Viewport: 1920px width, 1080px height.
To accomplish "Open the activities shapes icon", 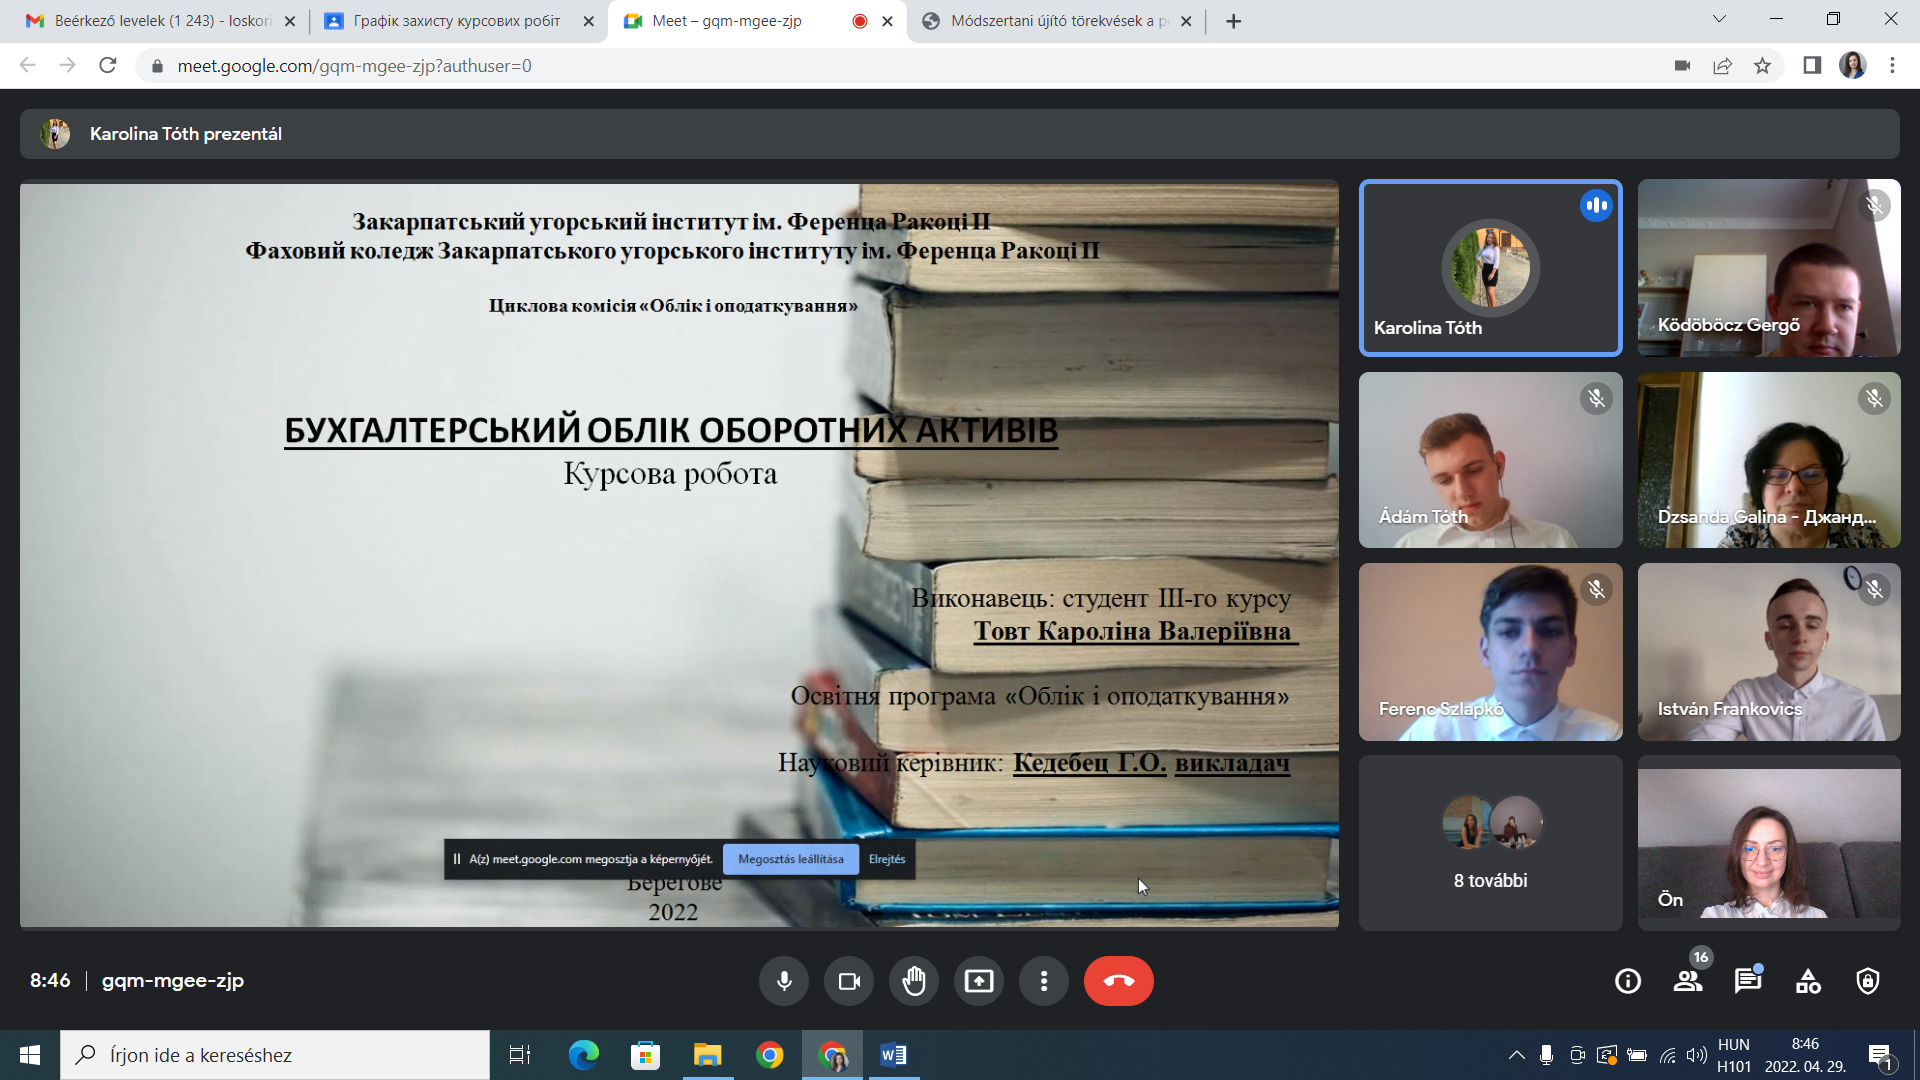I will click(x=1808, y=981).
